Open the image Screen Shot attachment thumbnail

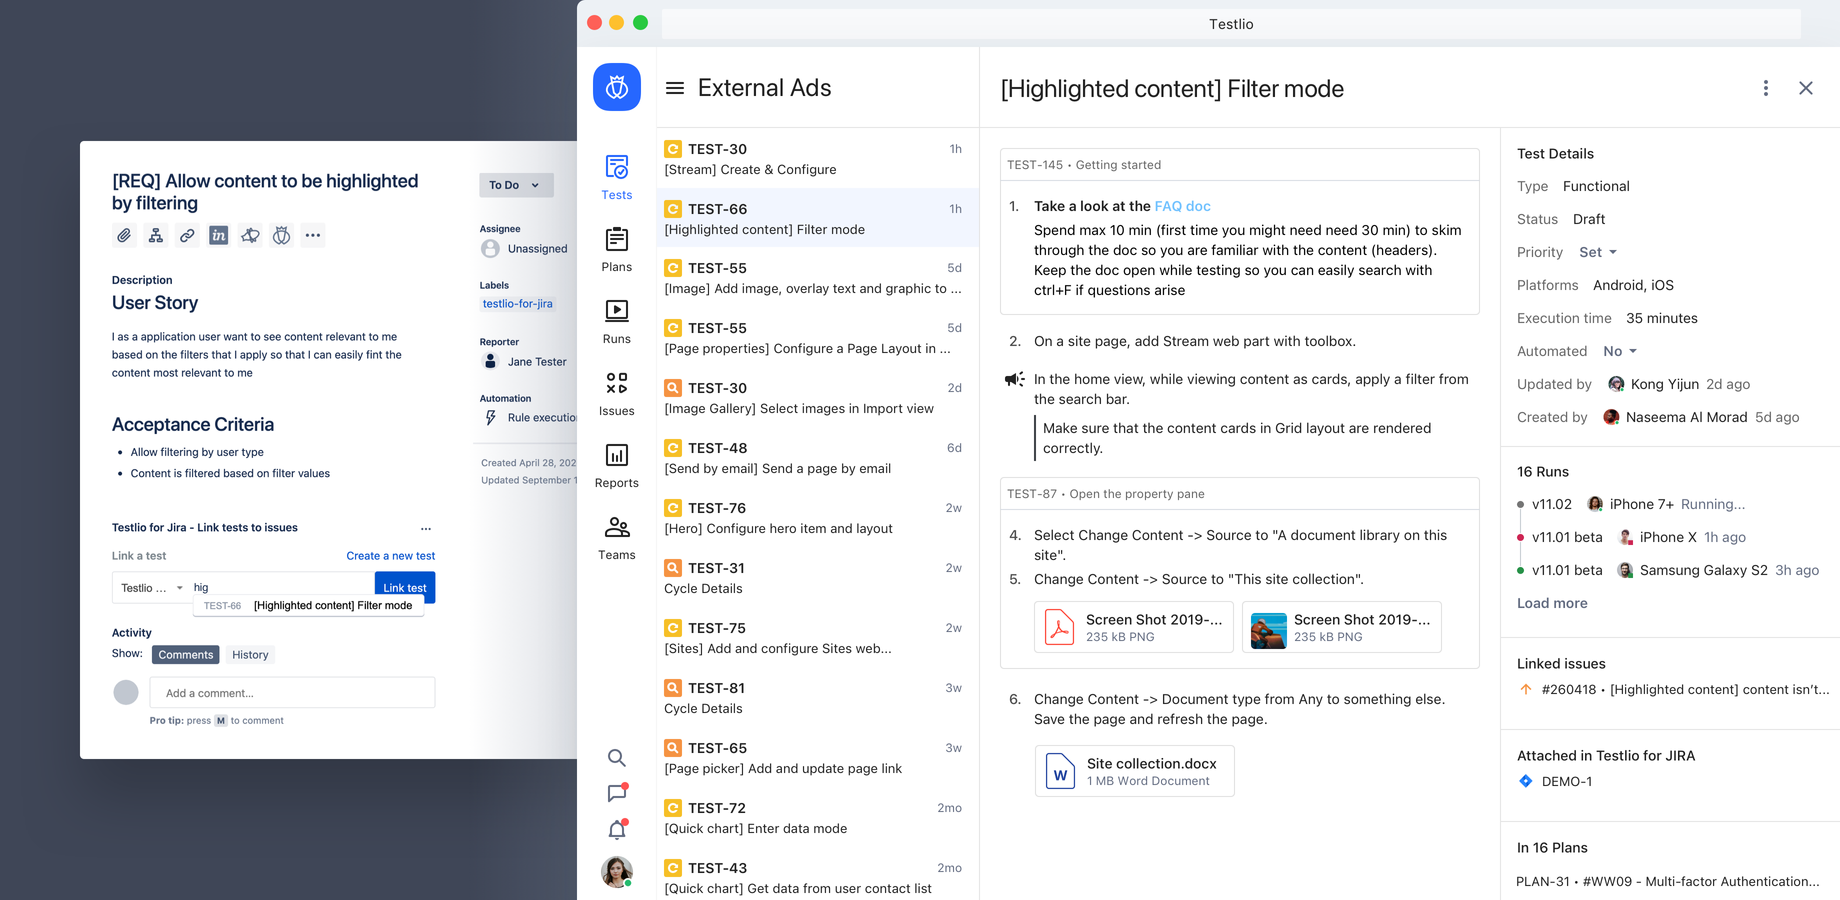(x=1268, y=630)
